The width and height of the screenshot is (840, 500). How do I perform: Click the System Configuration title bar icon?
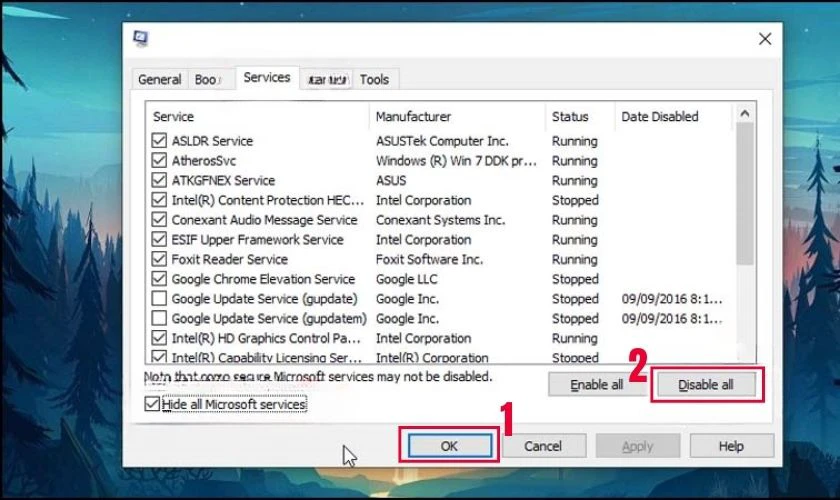[x=140, y=39]
